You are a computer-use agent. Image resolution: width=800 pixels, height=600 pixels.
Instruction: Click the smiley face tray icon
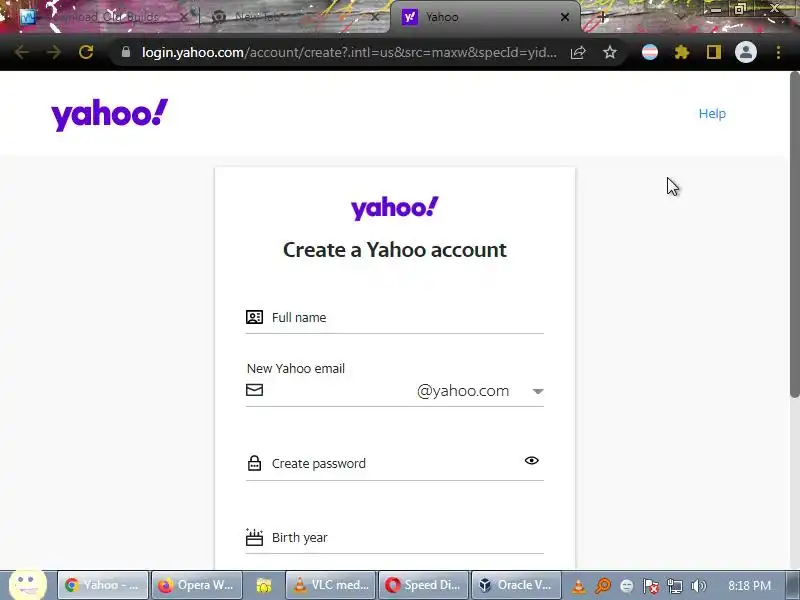coord(627,586)
